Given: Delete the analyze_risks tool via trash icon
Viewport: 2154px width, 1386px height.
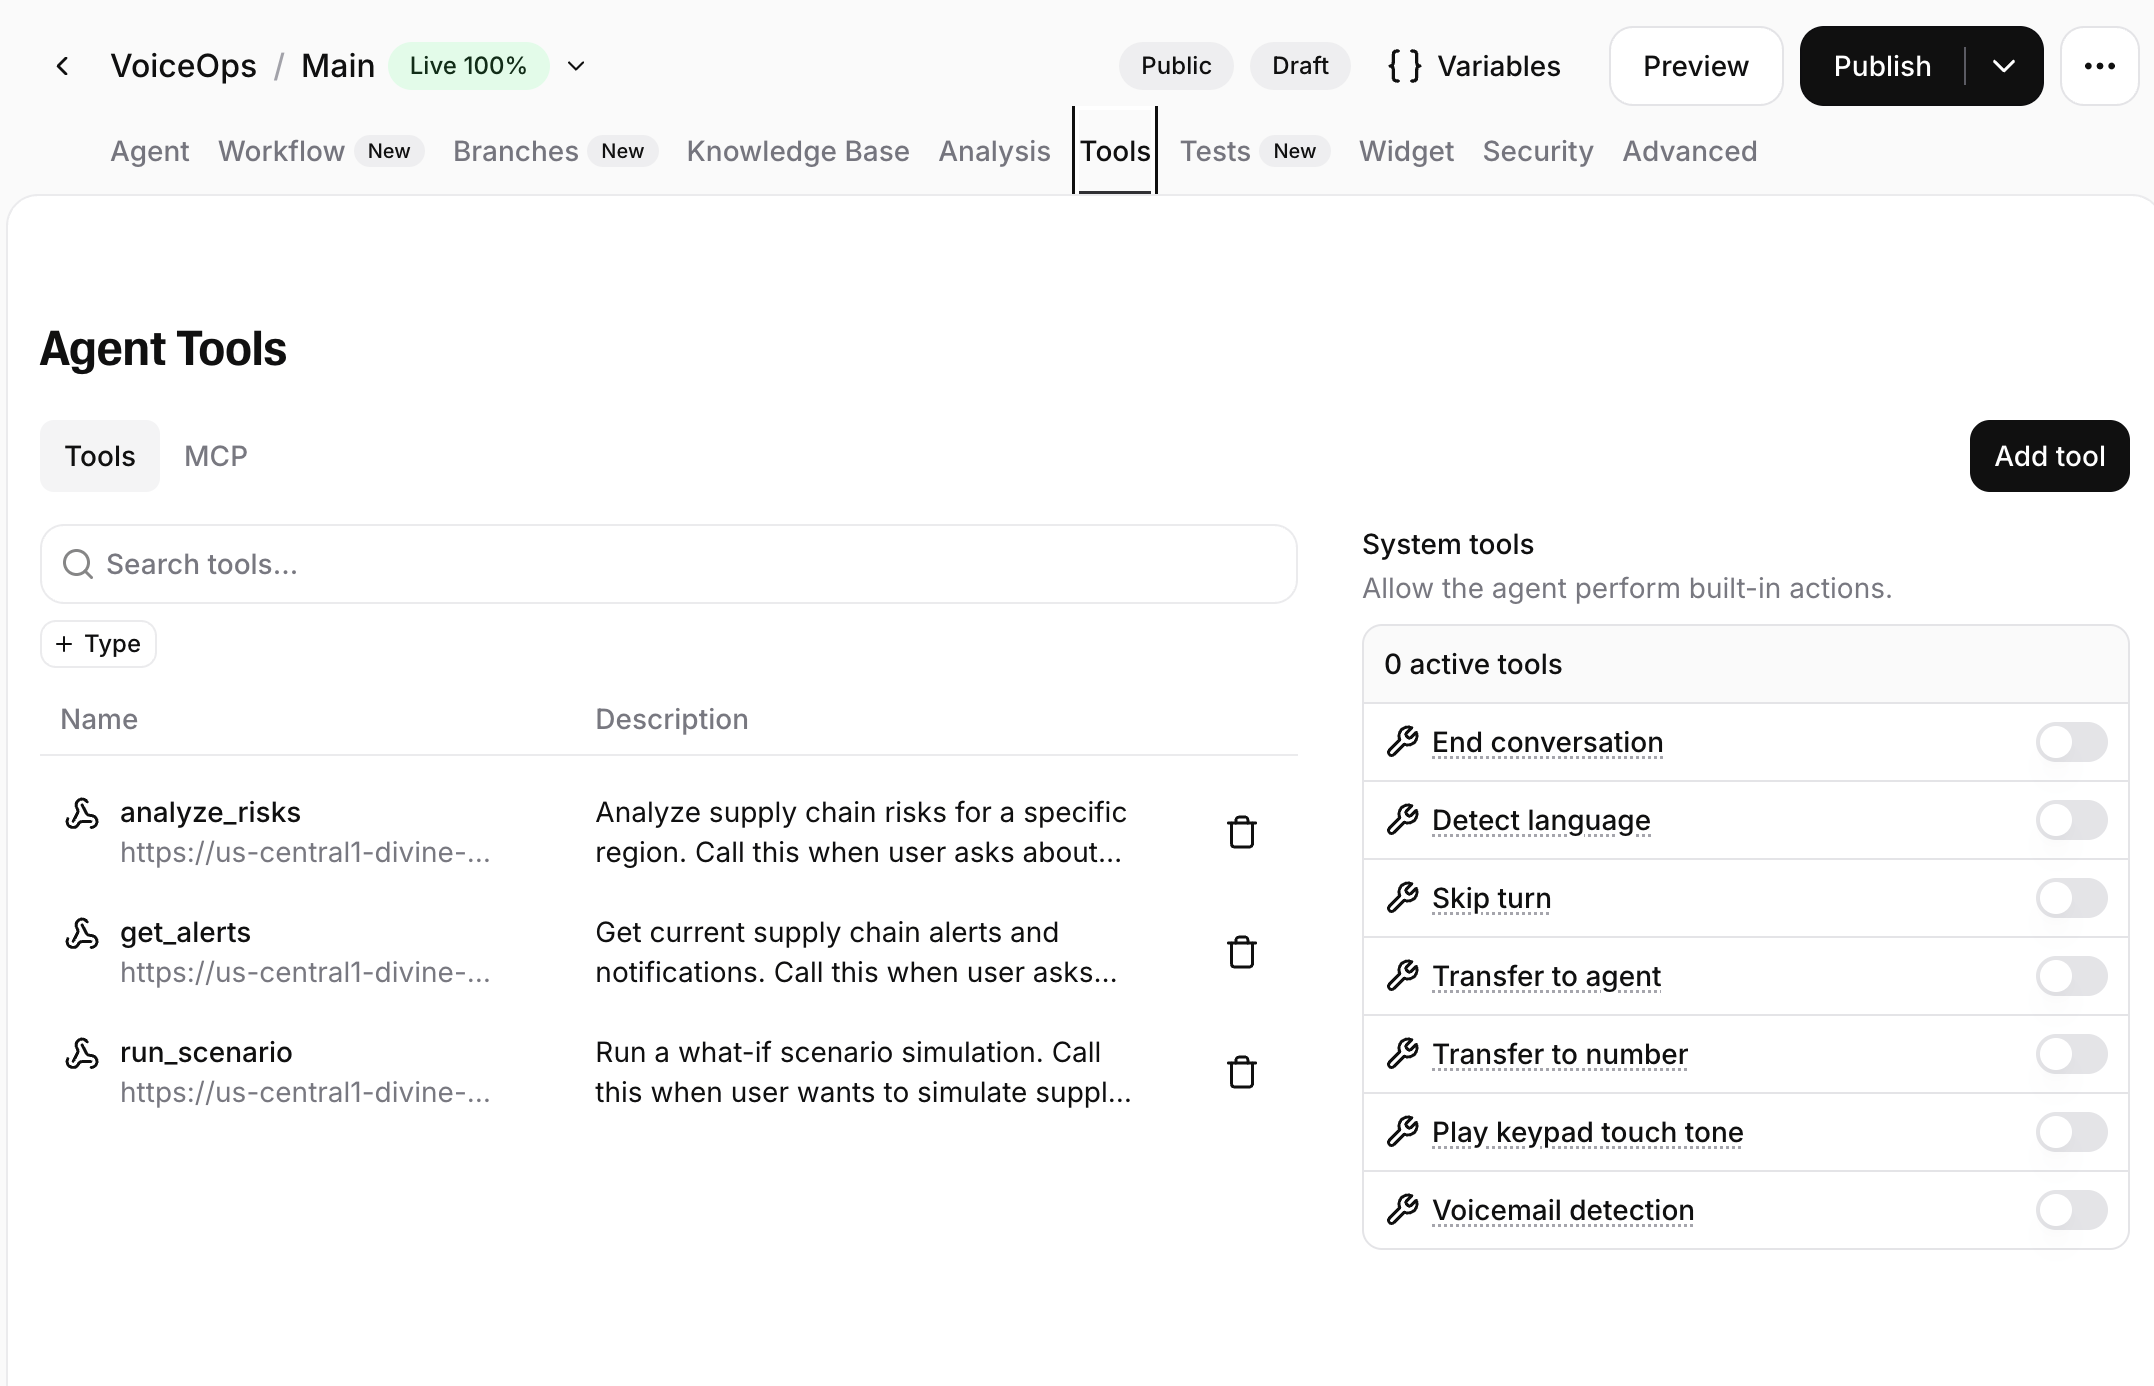Looking at the screenshot, I should point(1241,832).
